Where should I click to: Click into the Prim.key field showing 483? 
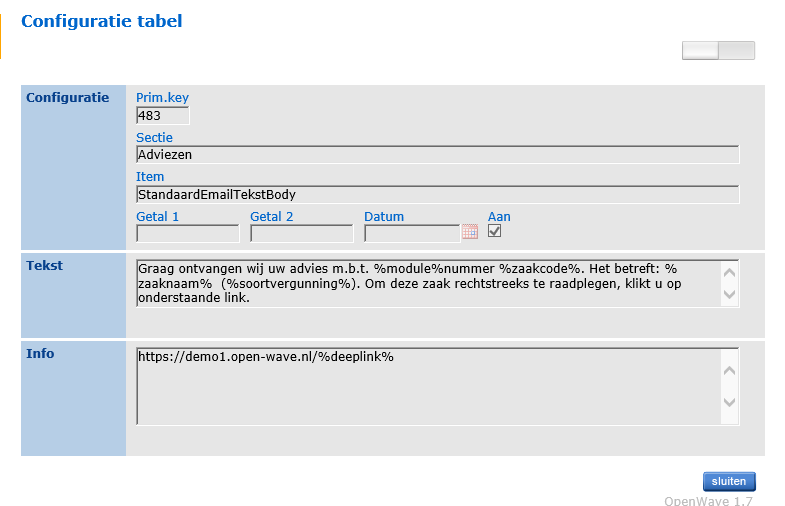(163, 116)
